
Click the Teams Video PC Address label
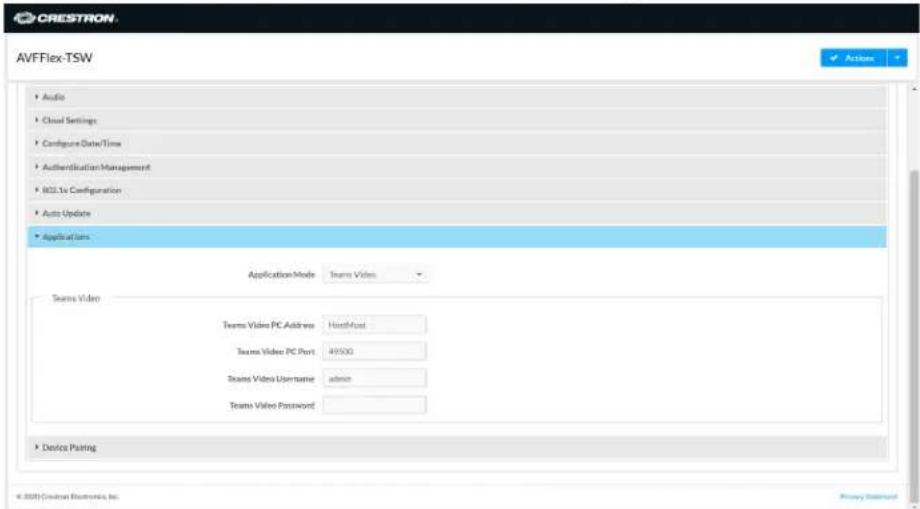(269, 325)
